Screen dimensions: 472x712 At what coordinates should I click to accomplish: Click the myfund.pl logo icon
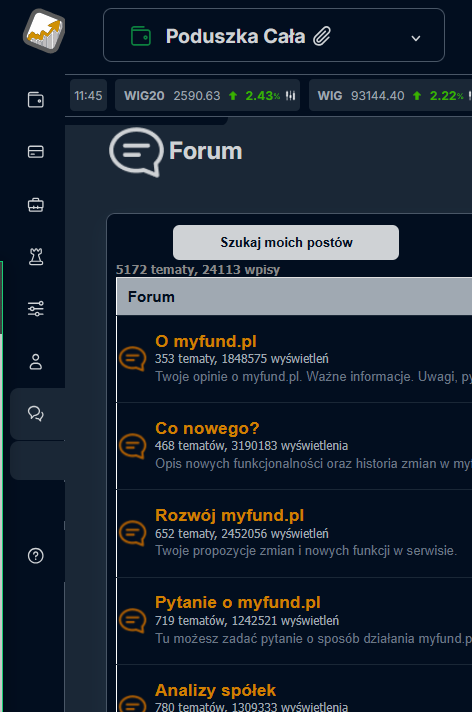(44, 31)
